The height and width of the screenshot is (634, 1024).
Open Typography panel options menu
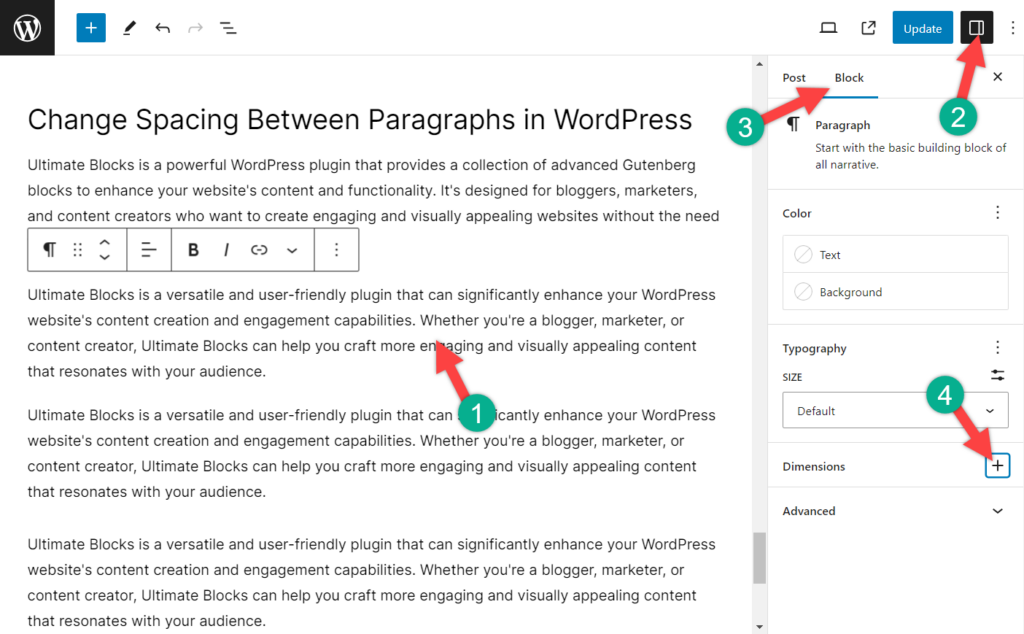[x=997, y=347]
